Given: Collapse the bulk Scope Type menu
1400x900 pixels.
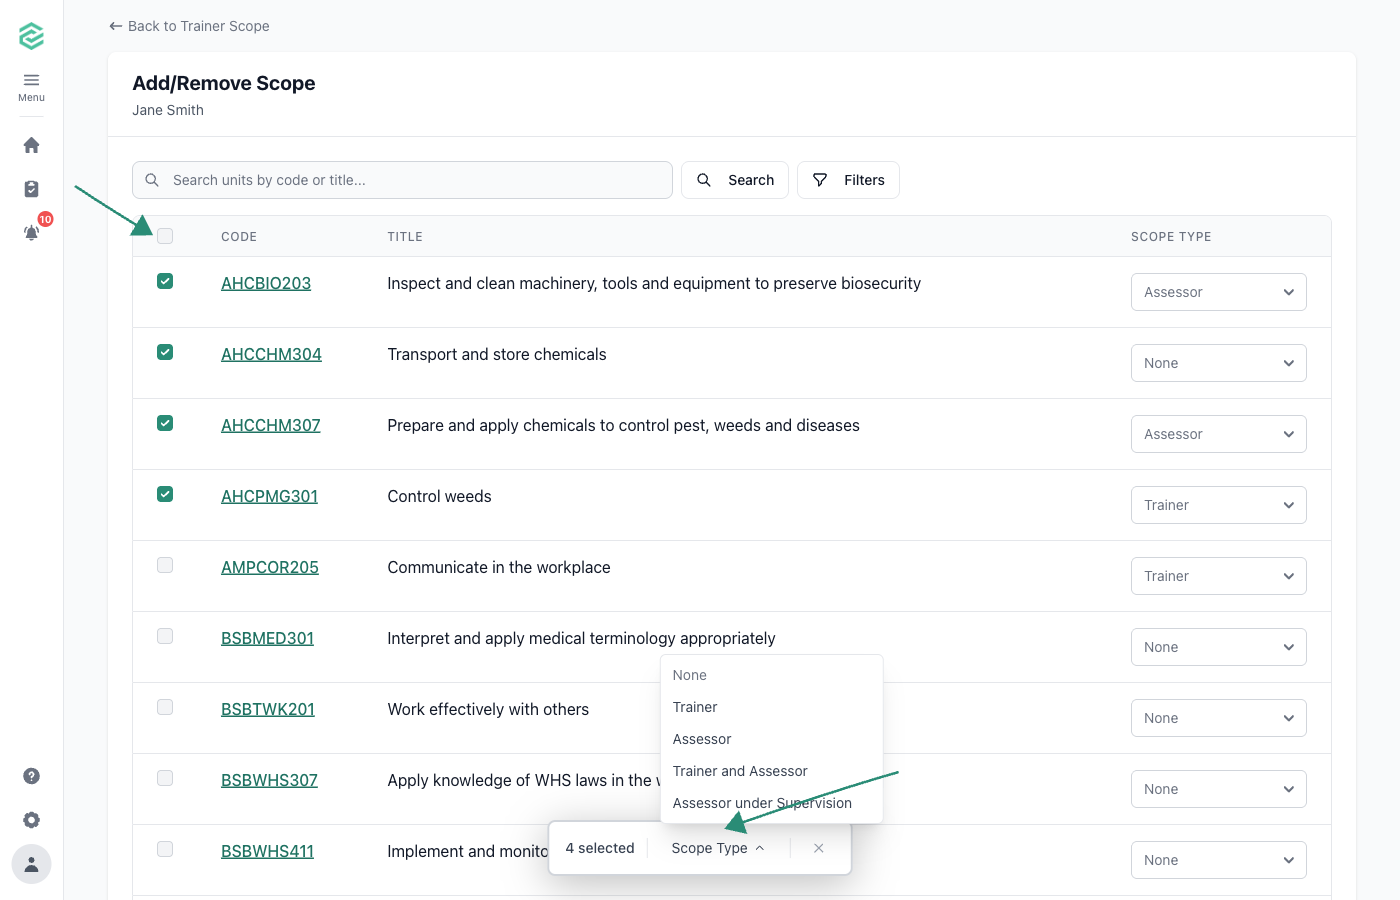Looking at the screenshot, I should [718, 848].
